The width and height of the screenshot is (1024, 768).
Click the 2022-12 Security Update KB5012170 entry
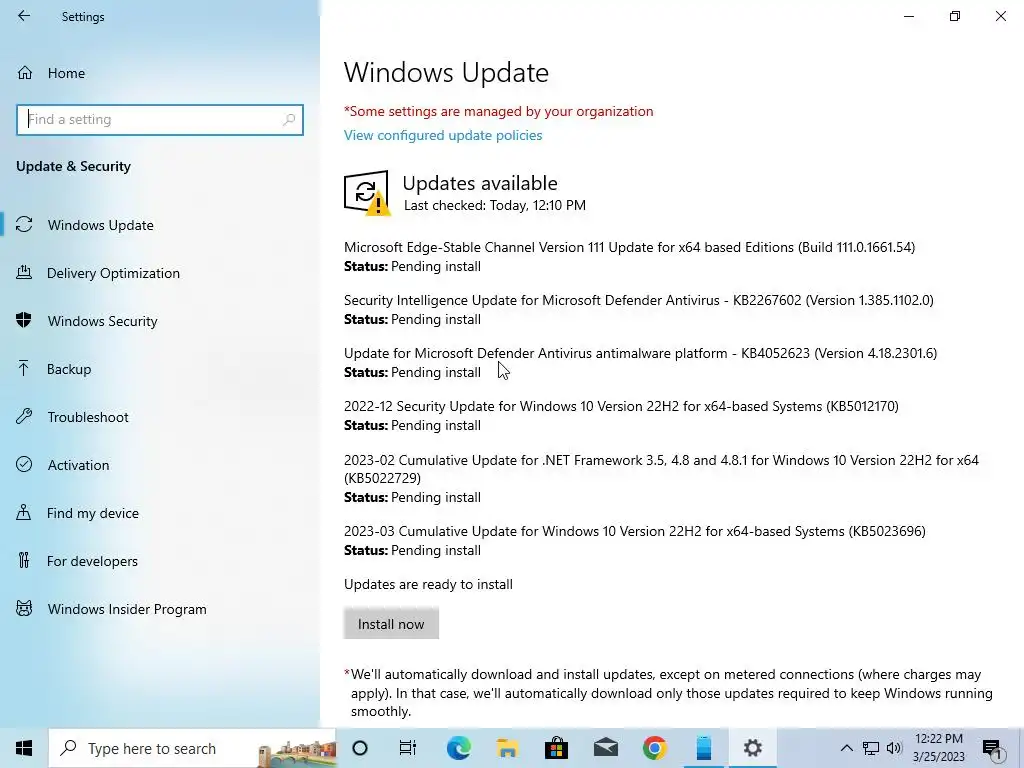[x=621, y=415]
